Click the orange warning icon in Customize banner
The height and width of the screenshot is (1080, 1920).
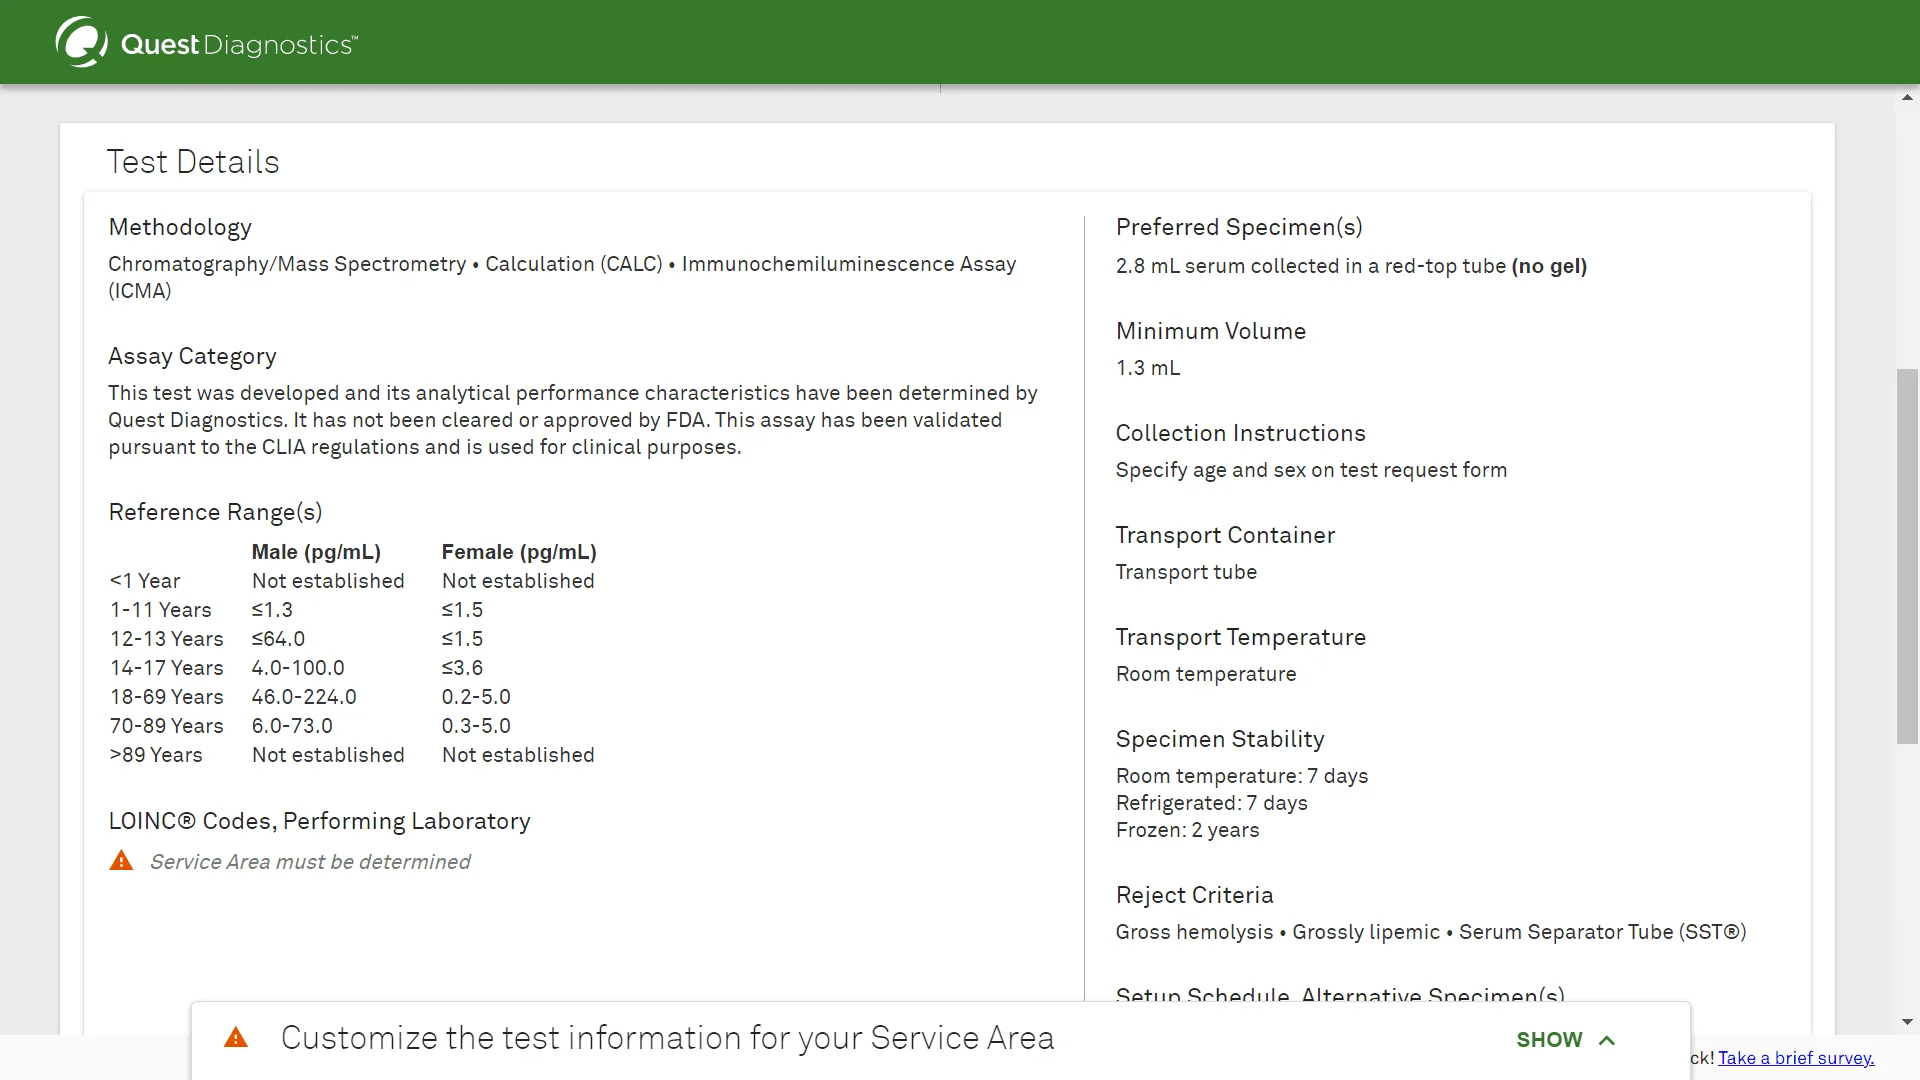point(236,1038)
